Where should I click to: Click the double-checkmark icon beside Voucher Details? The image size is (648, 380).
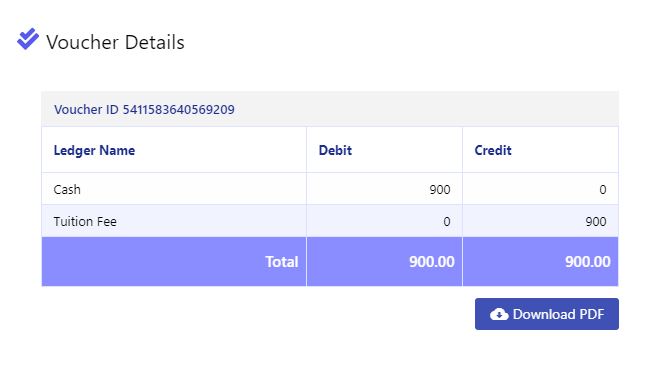[28, 39]
